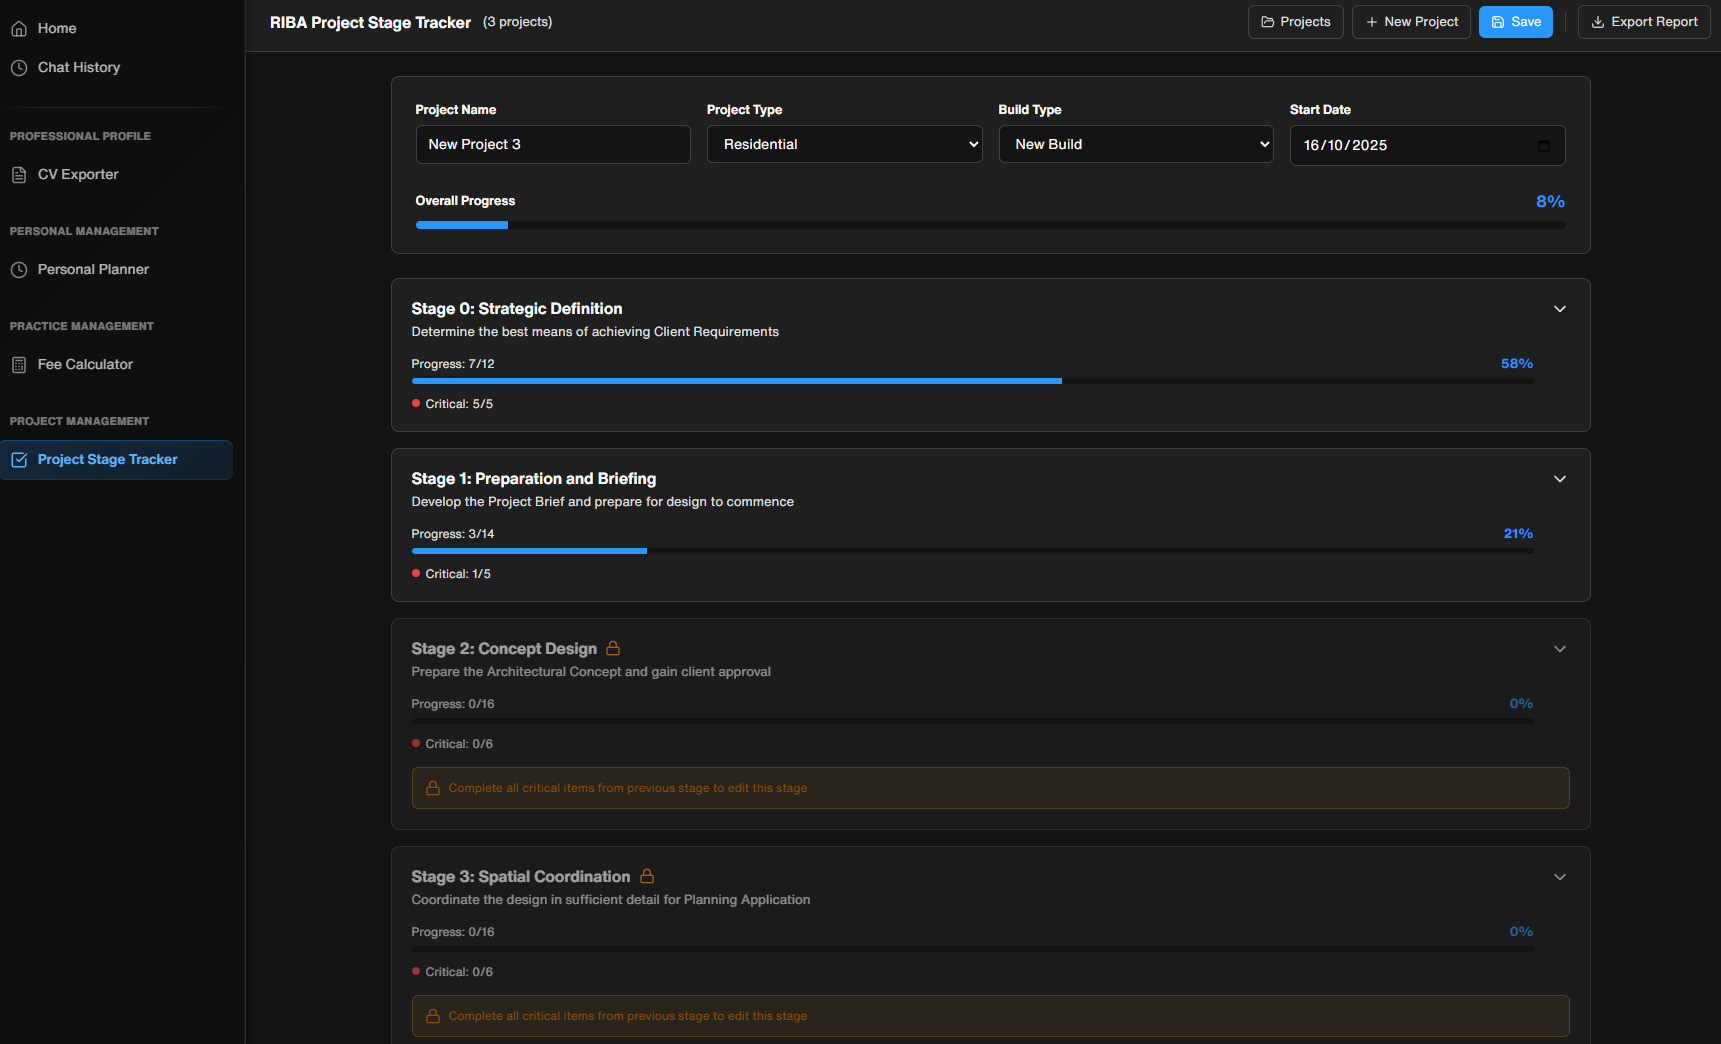The width and height of the screenshot is (1721, 1044).
Task: Select the Project Stage Tracker checklist icon
Action: (20, 459)
